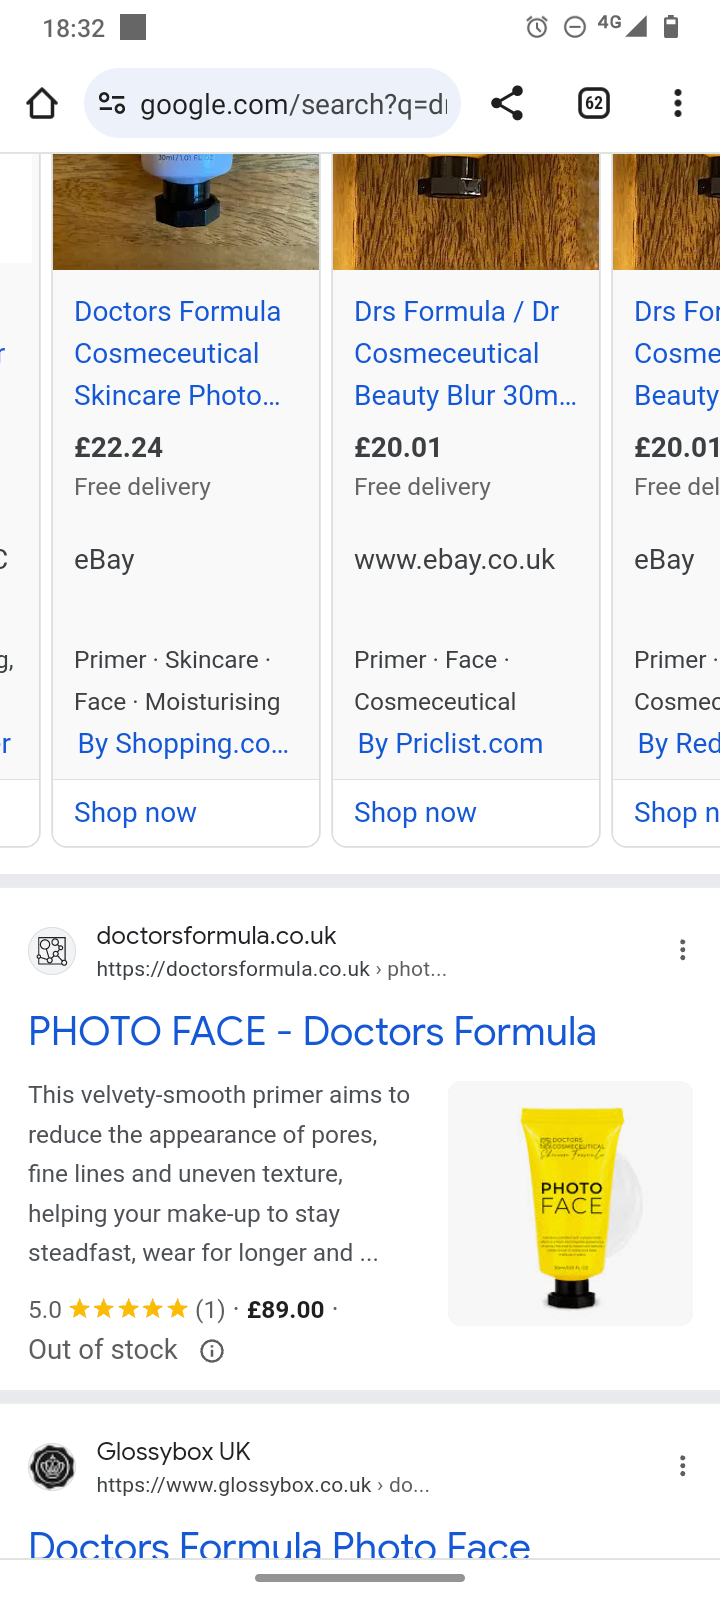Tap the doctorsformula.co.uk site favicon
Viewport: 720px width, 1600px height.
coord(52,950)
